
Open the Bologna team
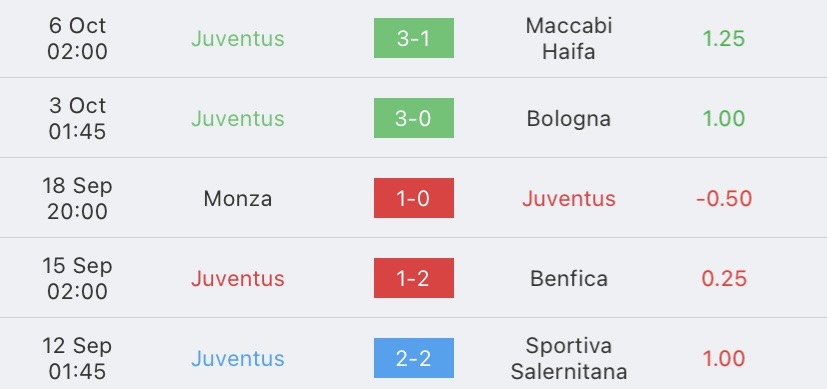(x=569, y=119)
